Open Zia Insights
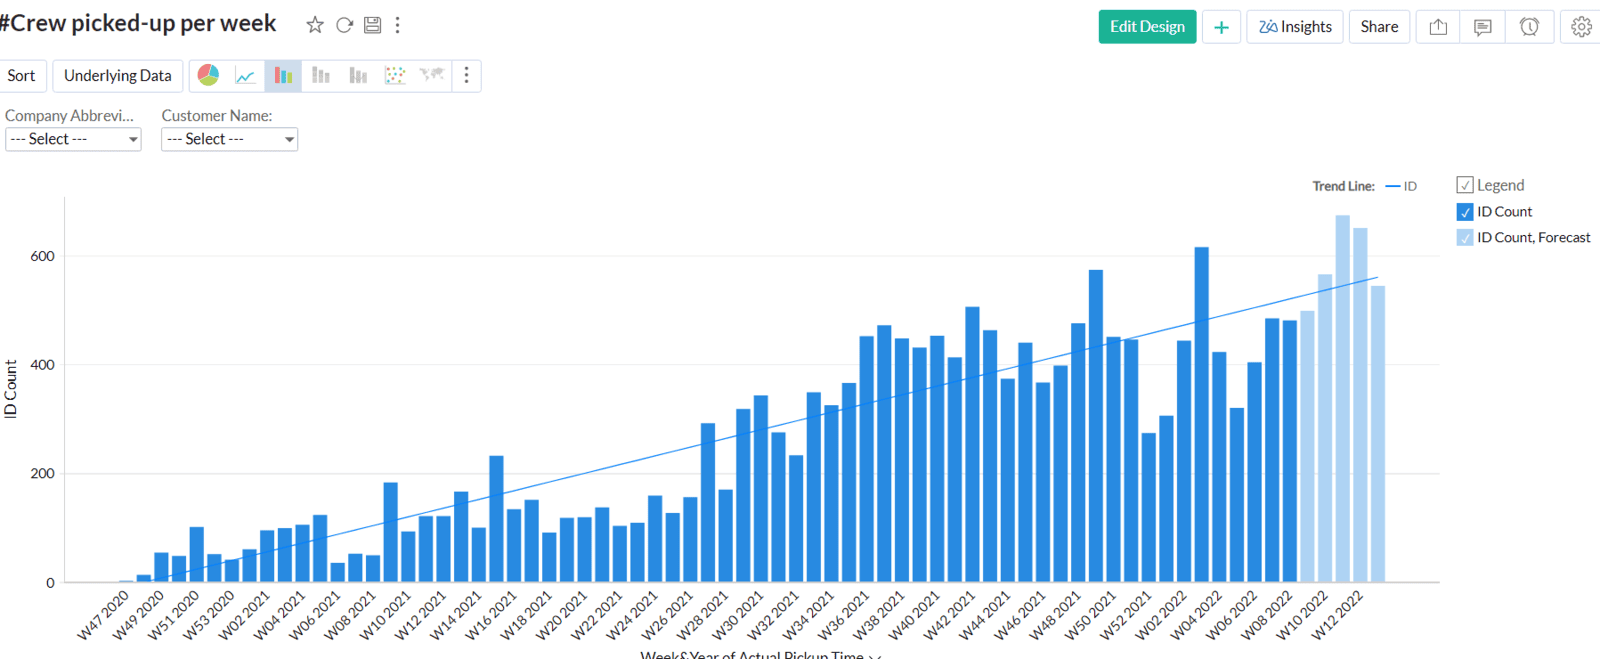 tap(1295, 27)
